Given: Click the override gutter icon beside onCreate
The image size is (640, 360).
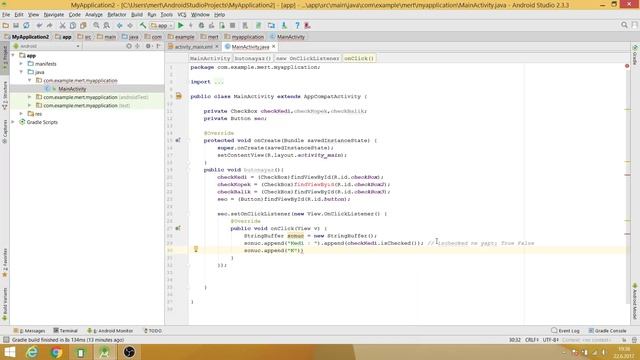Looking at the screenshot, I should (178, 140).
